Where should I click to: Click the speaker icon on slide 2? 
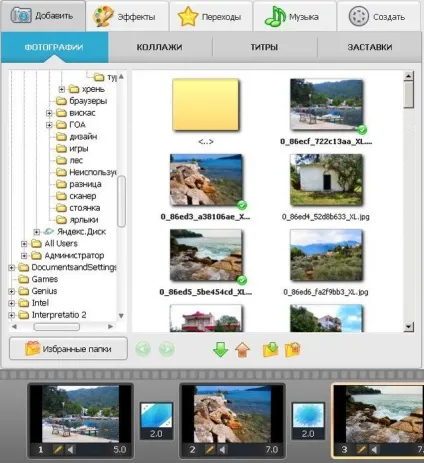[x=222, y=450]
